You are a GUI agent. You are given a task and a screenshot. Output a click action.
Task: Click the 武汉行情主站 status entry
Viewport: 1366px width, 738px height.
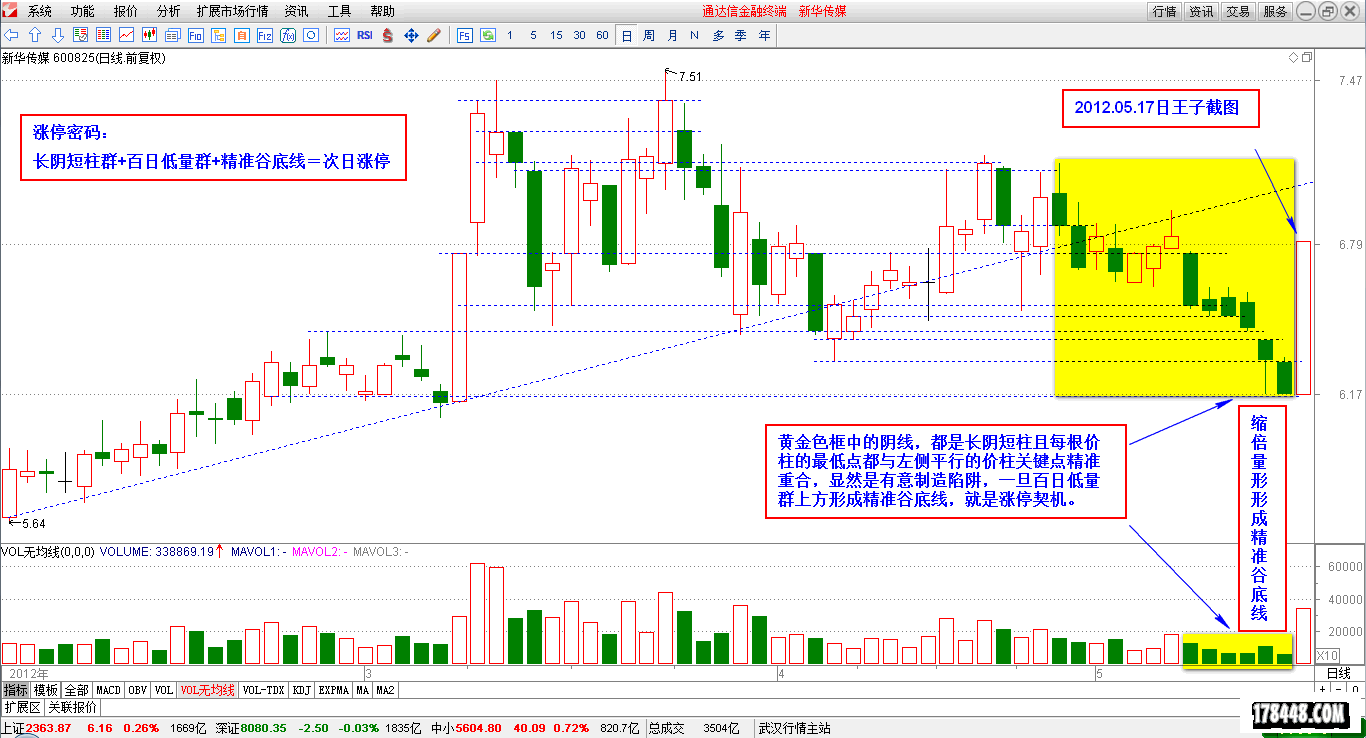(794, 728)
